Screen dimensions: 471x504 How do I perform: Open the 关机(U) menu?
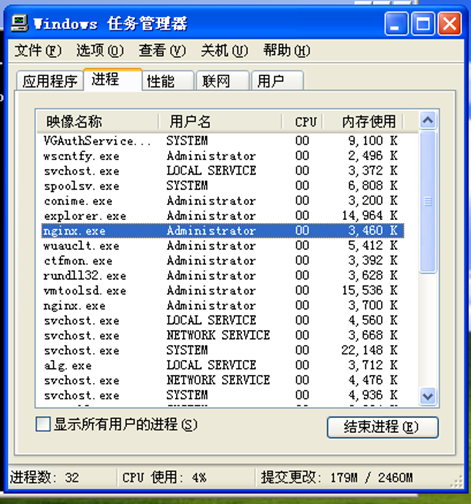click(224, 51)
